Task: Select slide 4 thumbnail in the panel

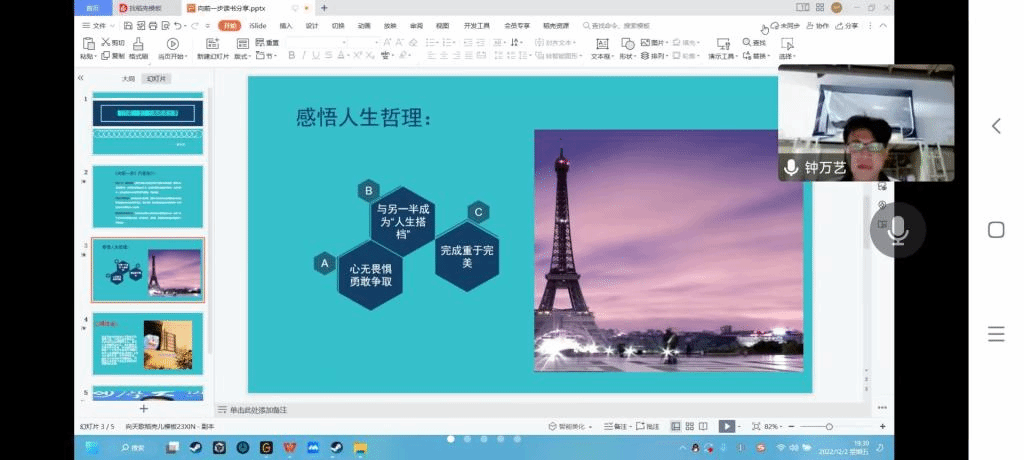Action: tap(148, 344)
